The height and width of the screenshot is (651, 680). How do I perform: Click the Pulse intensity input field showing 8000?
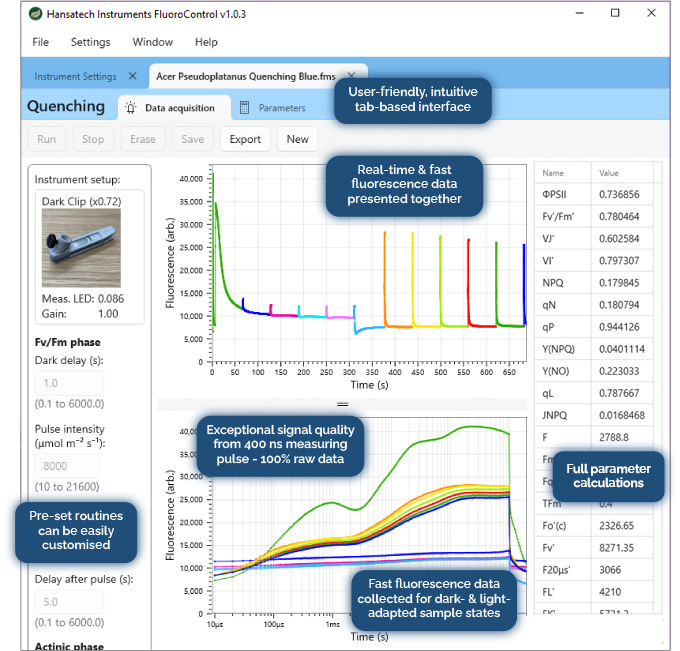pyautogui.click(x=67, y=466)
